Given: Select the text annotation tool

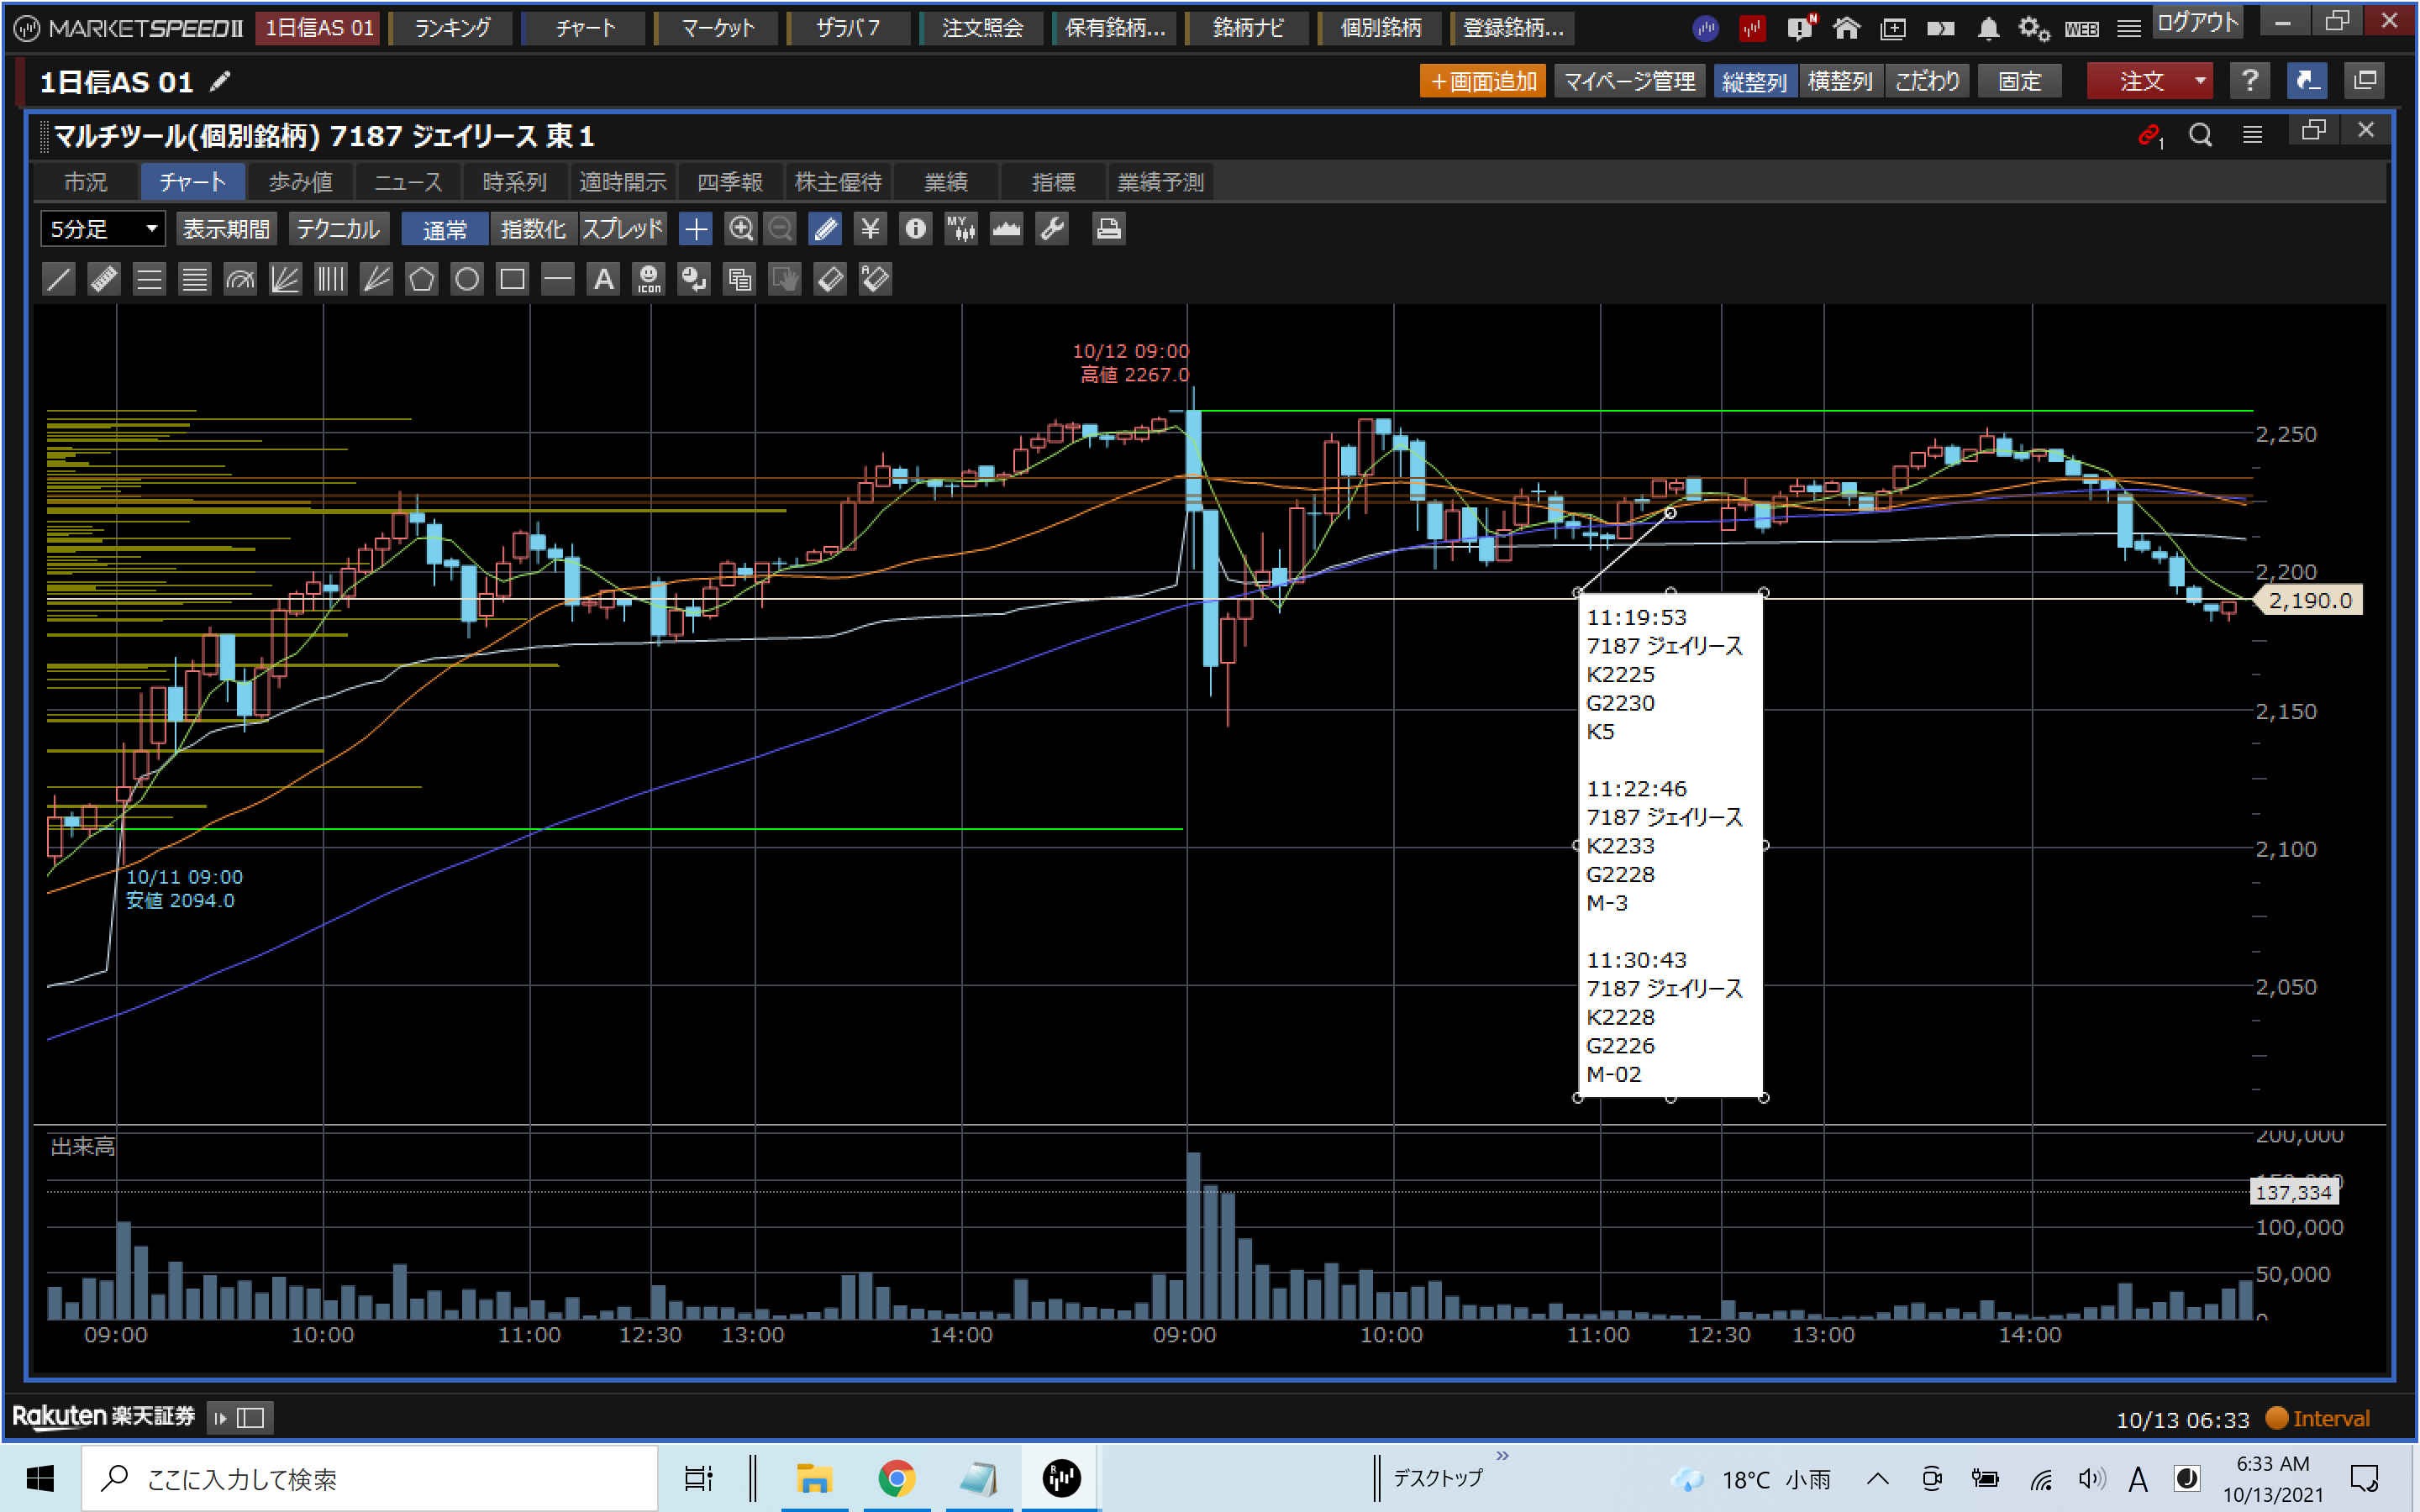Looking at the screenshot, I should coord(603,279).
